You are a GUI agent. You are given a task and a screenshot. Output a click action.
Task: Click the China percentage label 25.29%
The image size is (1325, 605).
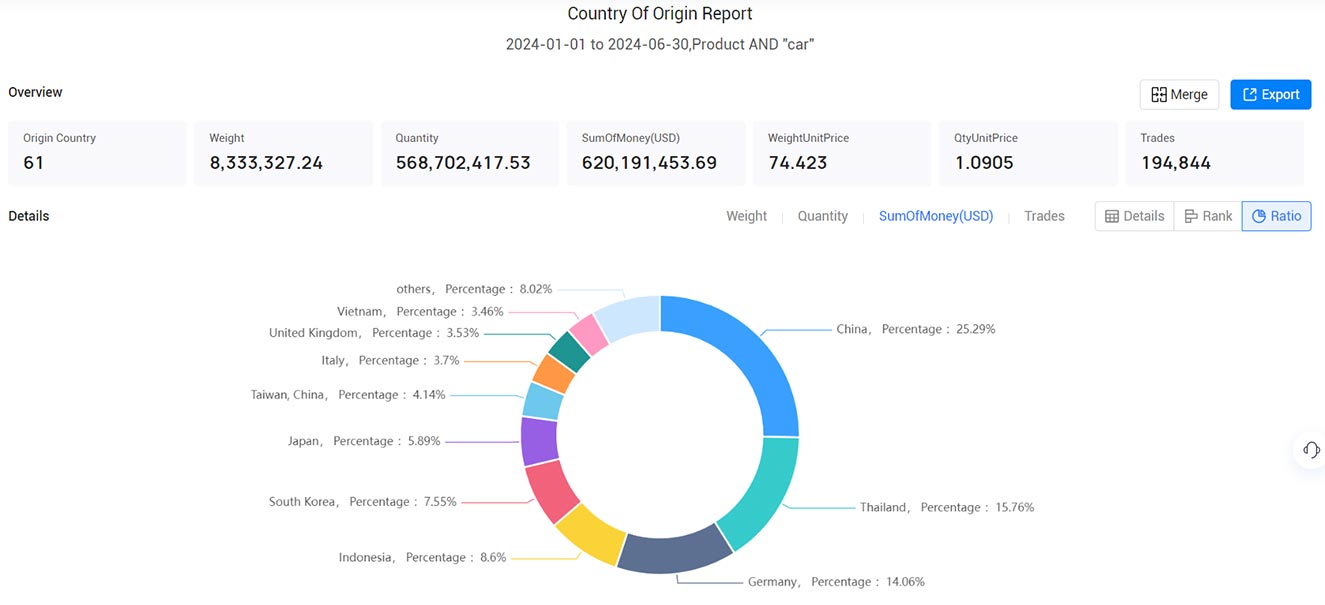pyautogui.click(x=915, y=329)
